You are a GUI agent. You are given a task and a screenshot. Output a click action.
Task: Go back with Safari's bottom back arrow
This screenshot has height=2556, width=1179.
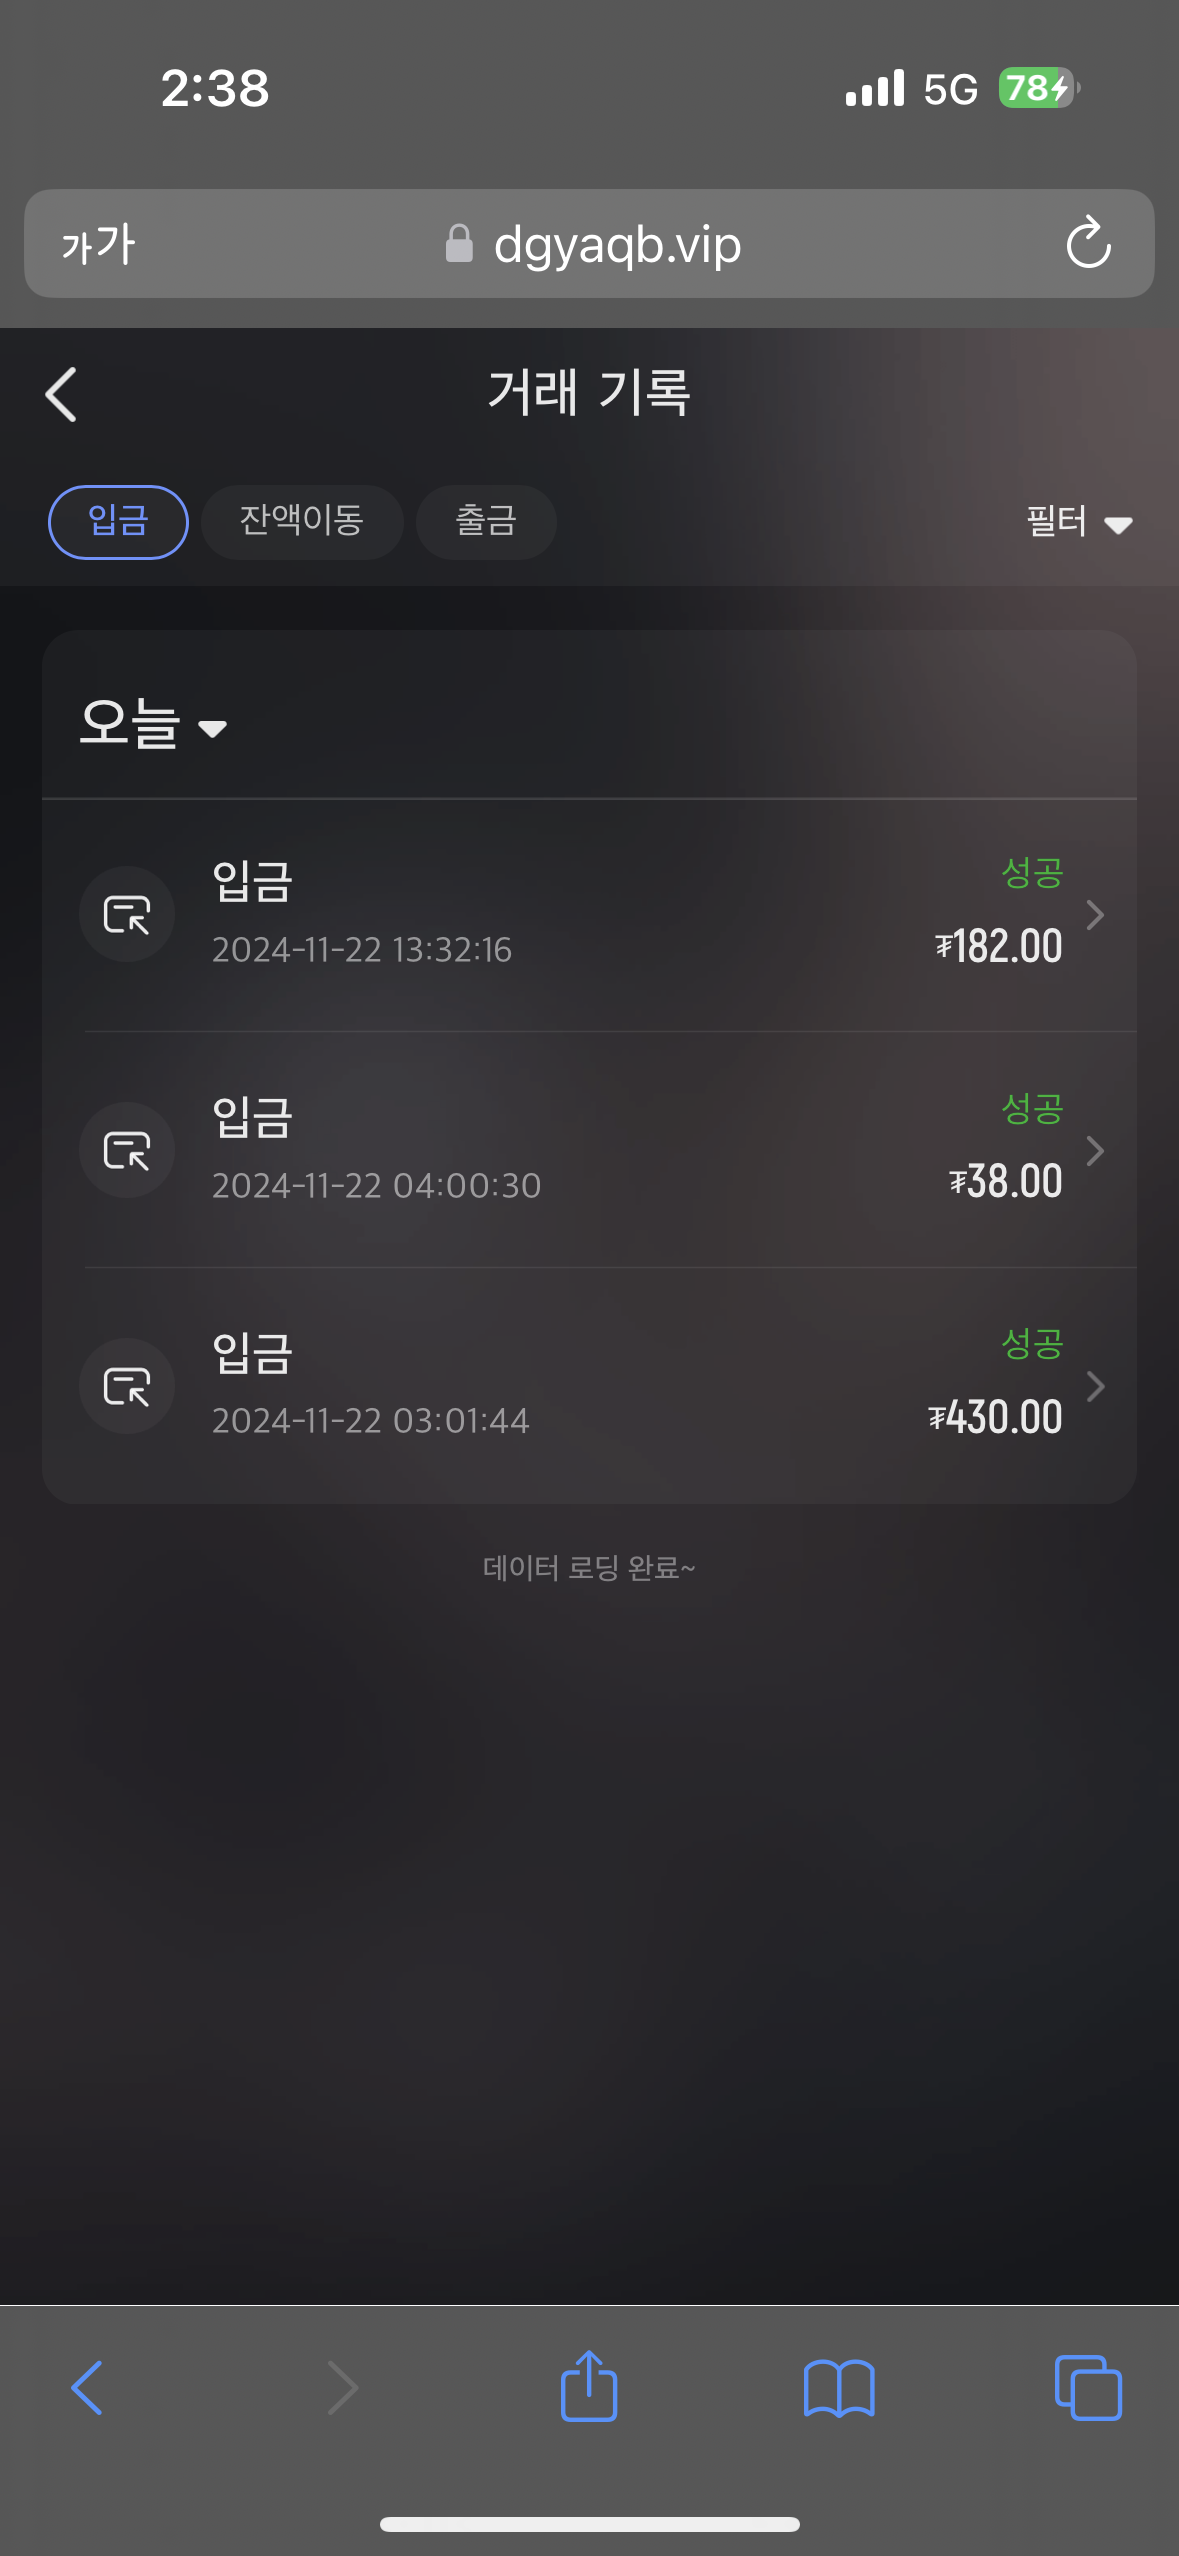[x=88, y=2388]
